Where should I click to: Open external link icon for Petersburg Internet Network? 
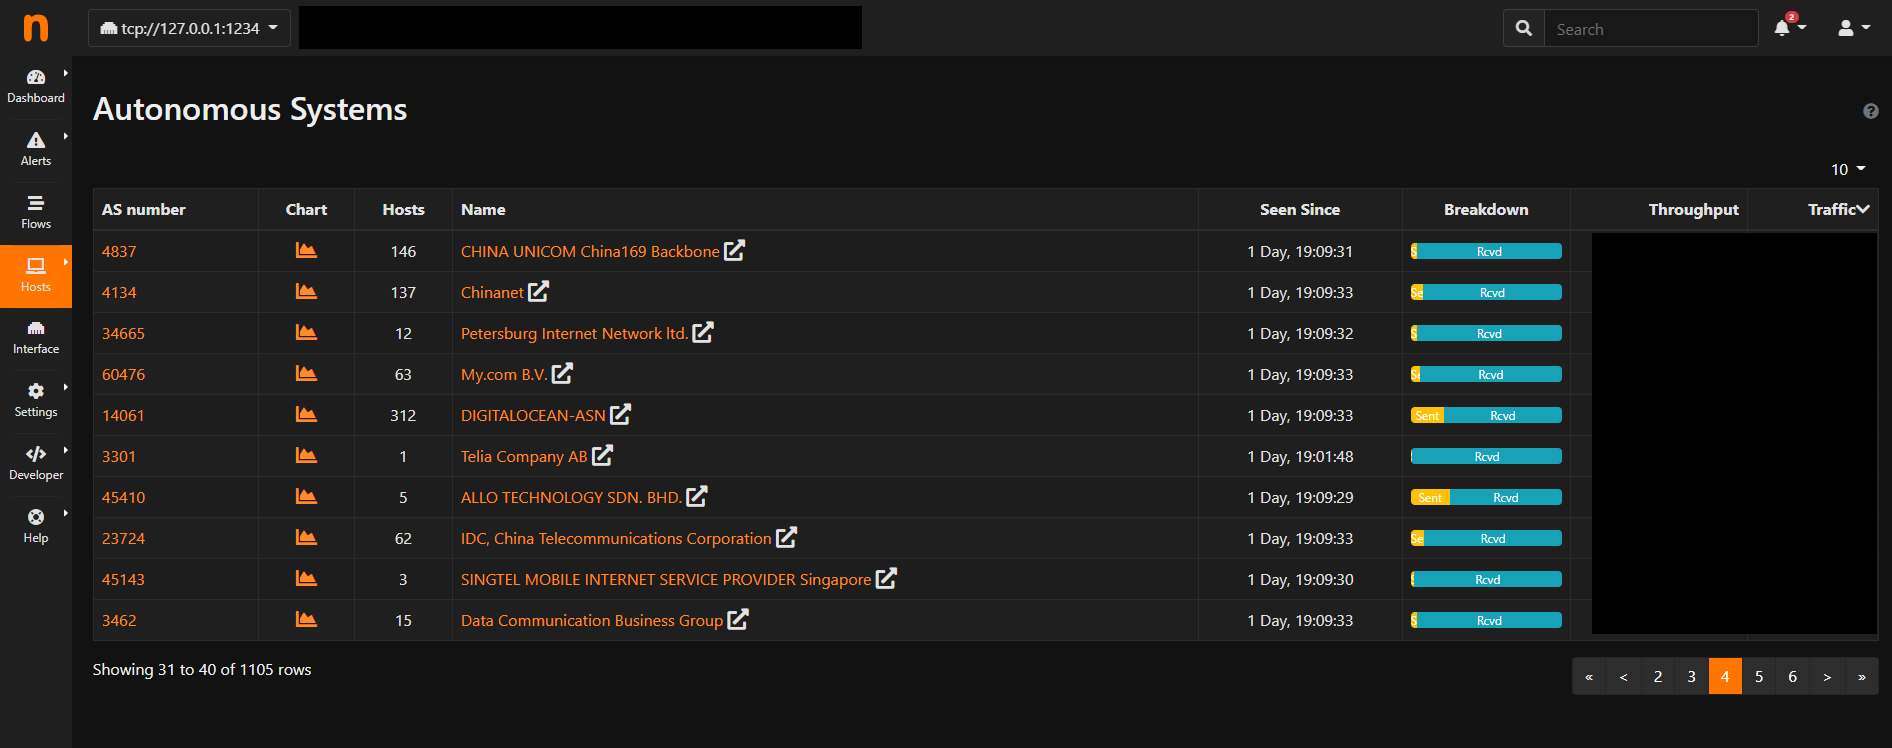point(703,332)
